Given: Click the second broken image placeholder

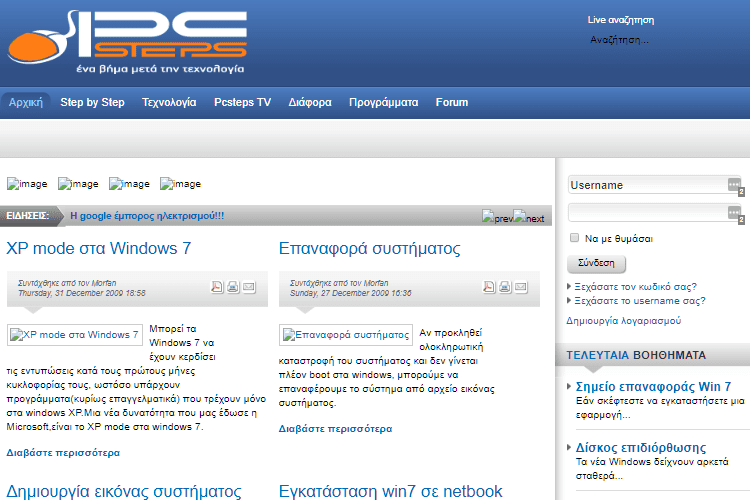Looking at the screenshot, I should point(78,184).
